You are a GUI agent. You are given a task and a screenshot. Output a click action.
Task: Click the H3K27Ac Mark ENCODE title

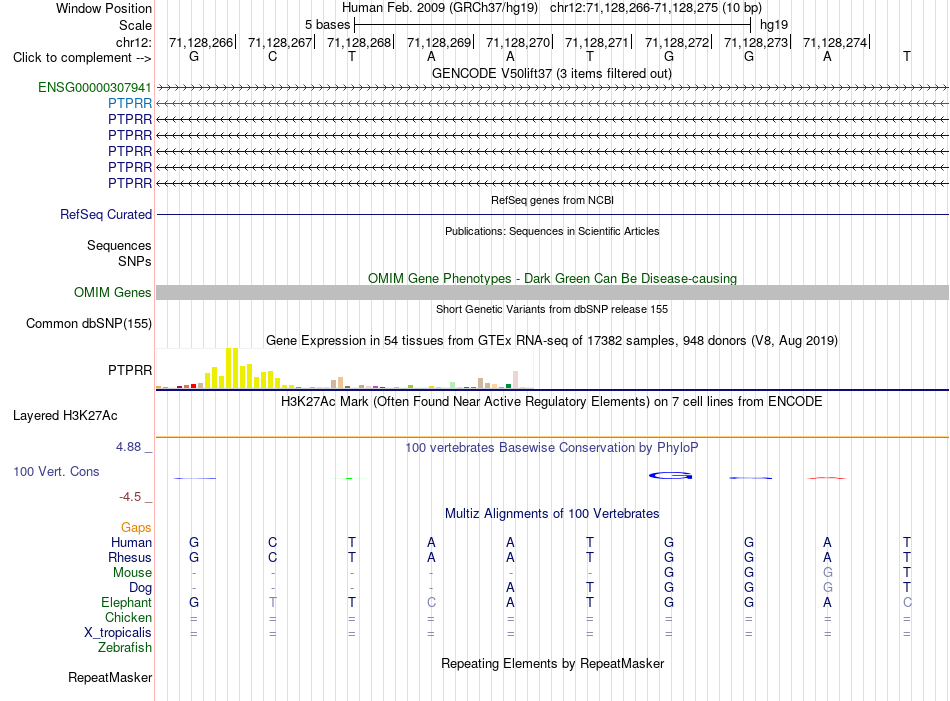coord(552,402)
